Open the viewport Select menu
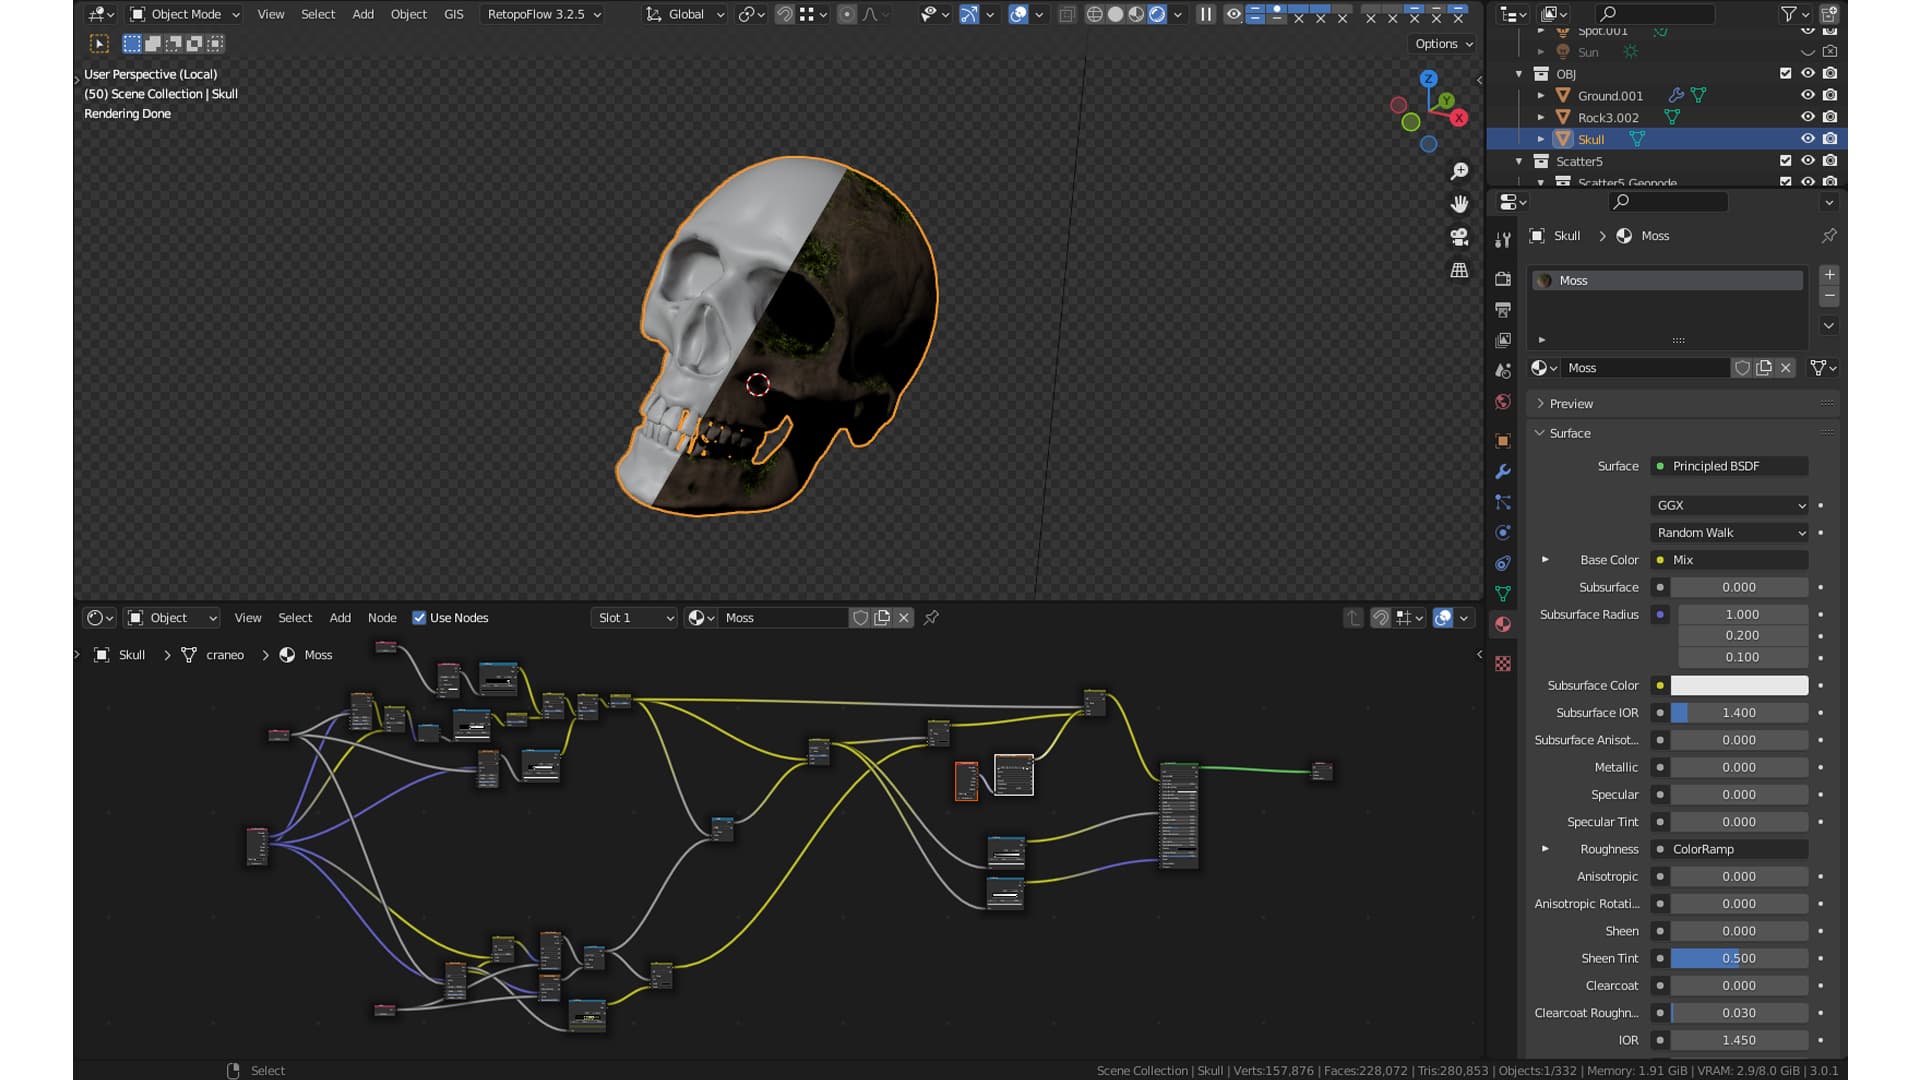 click(x=318, y=14)
